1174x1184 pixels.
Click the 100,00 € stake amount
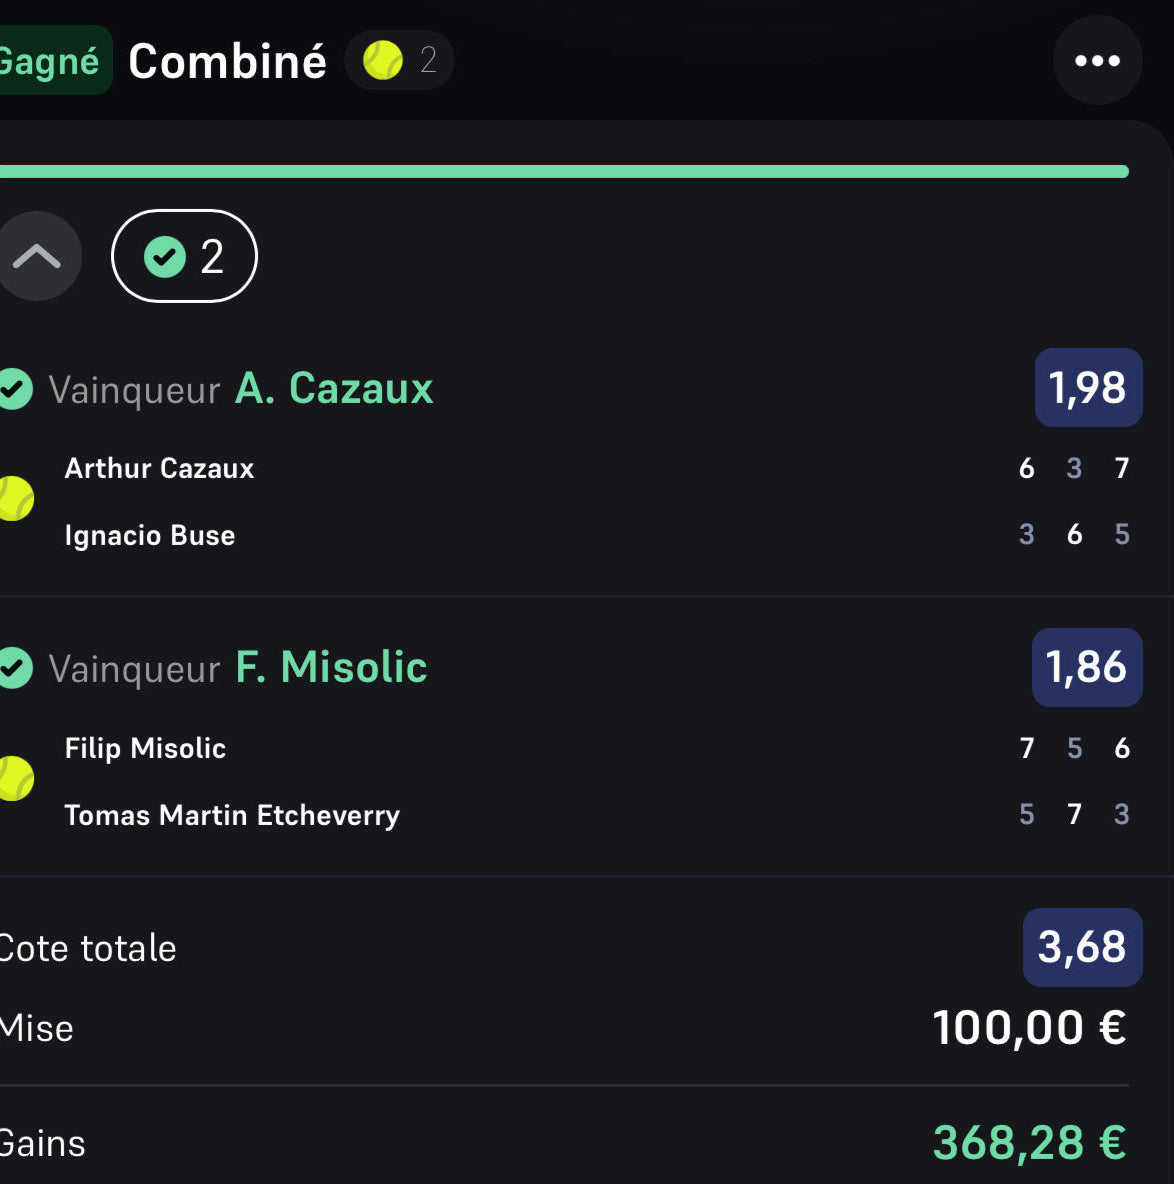1029,1028
